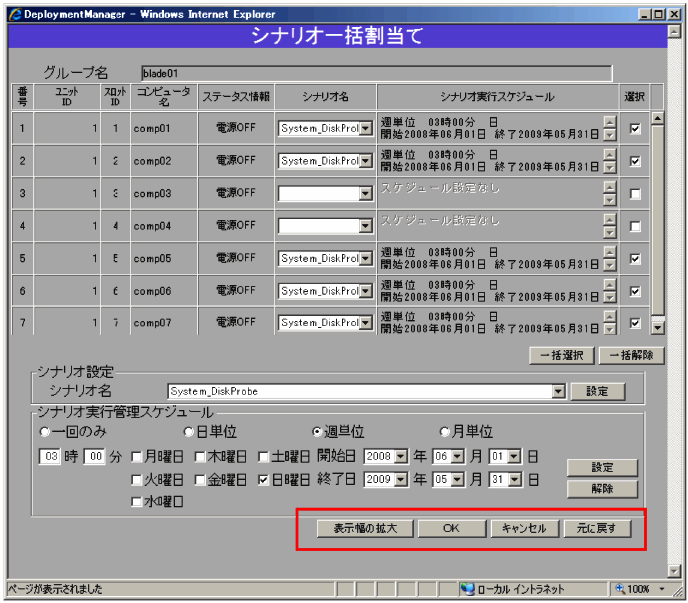Image resolution: width=688 pixels, height=603 pixels.
Task: Click the キャンセル button
Action: point(524,528)
